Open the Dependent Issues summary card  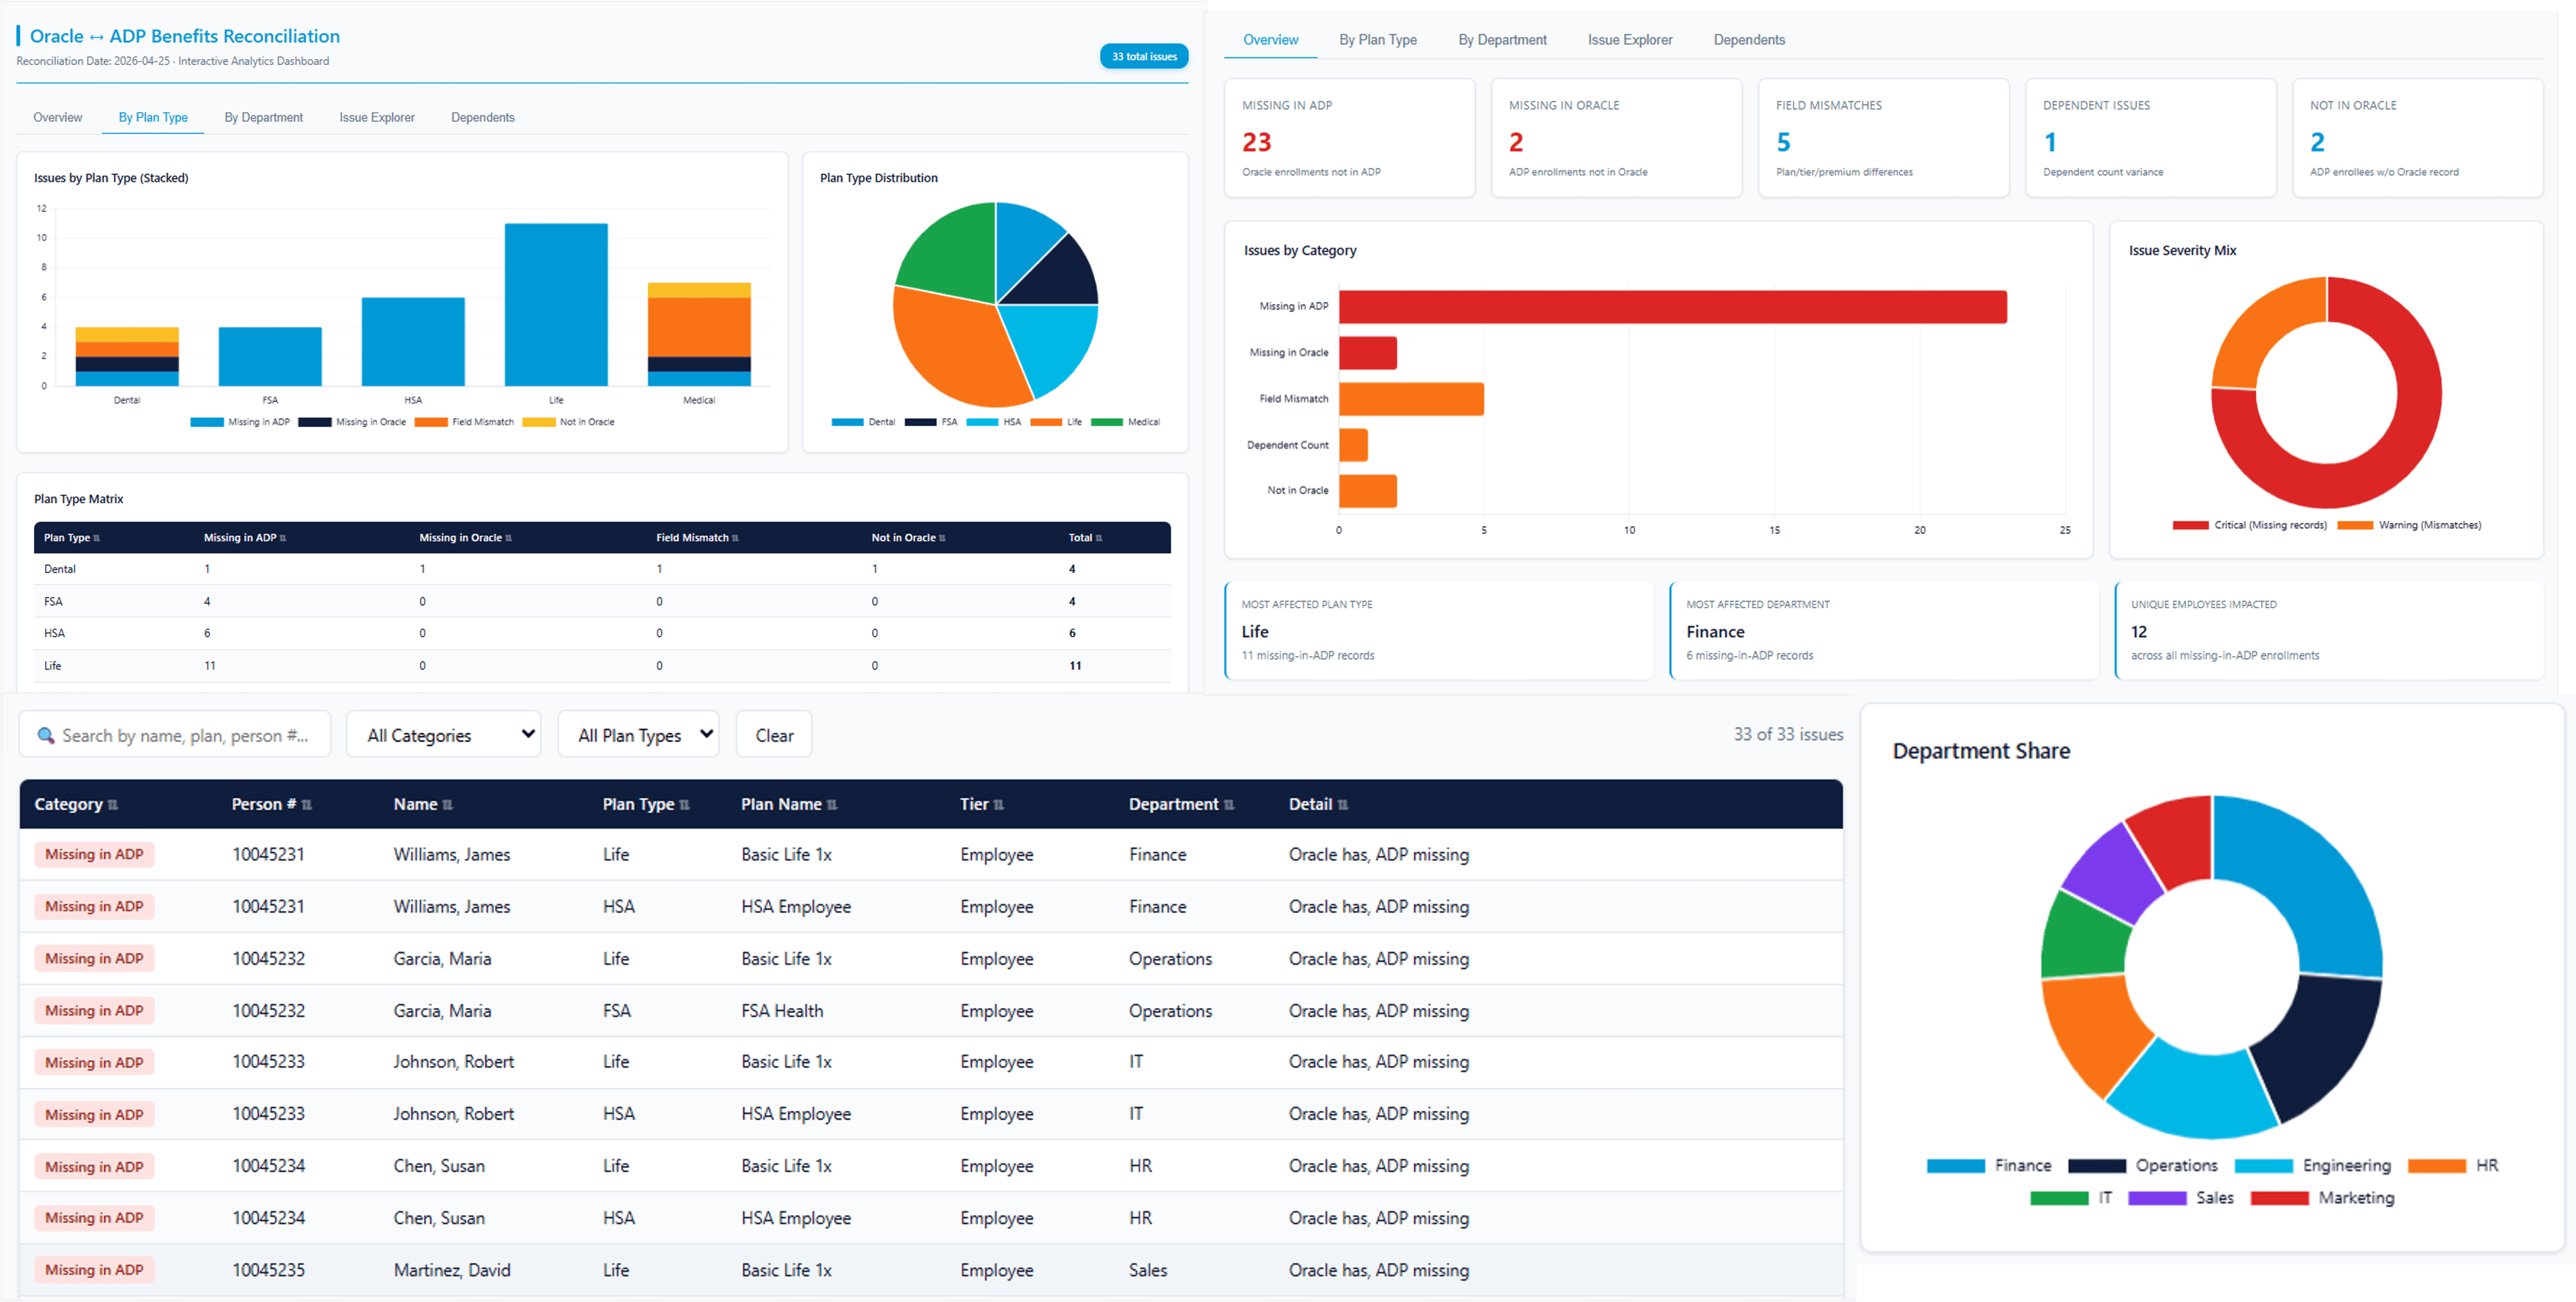(x=2150, y=138)
